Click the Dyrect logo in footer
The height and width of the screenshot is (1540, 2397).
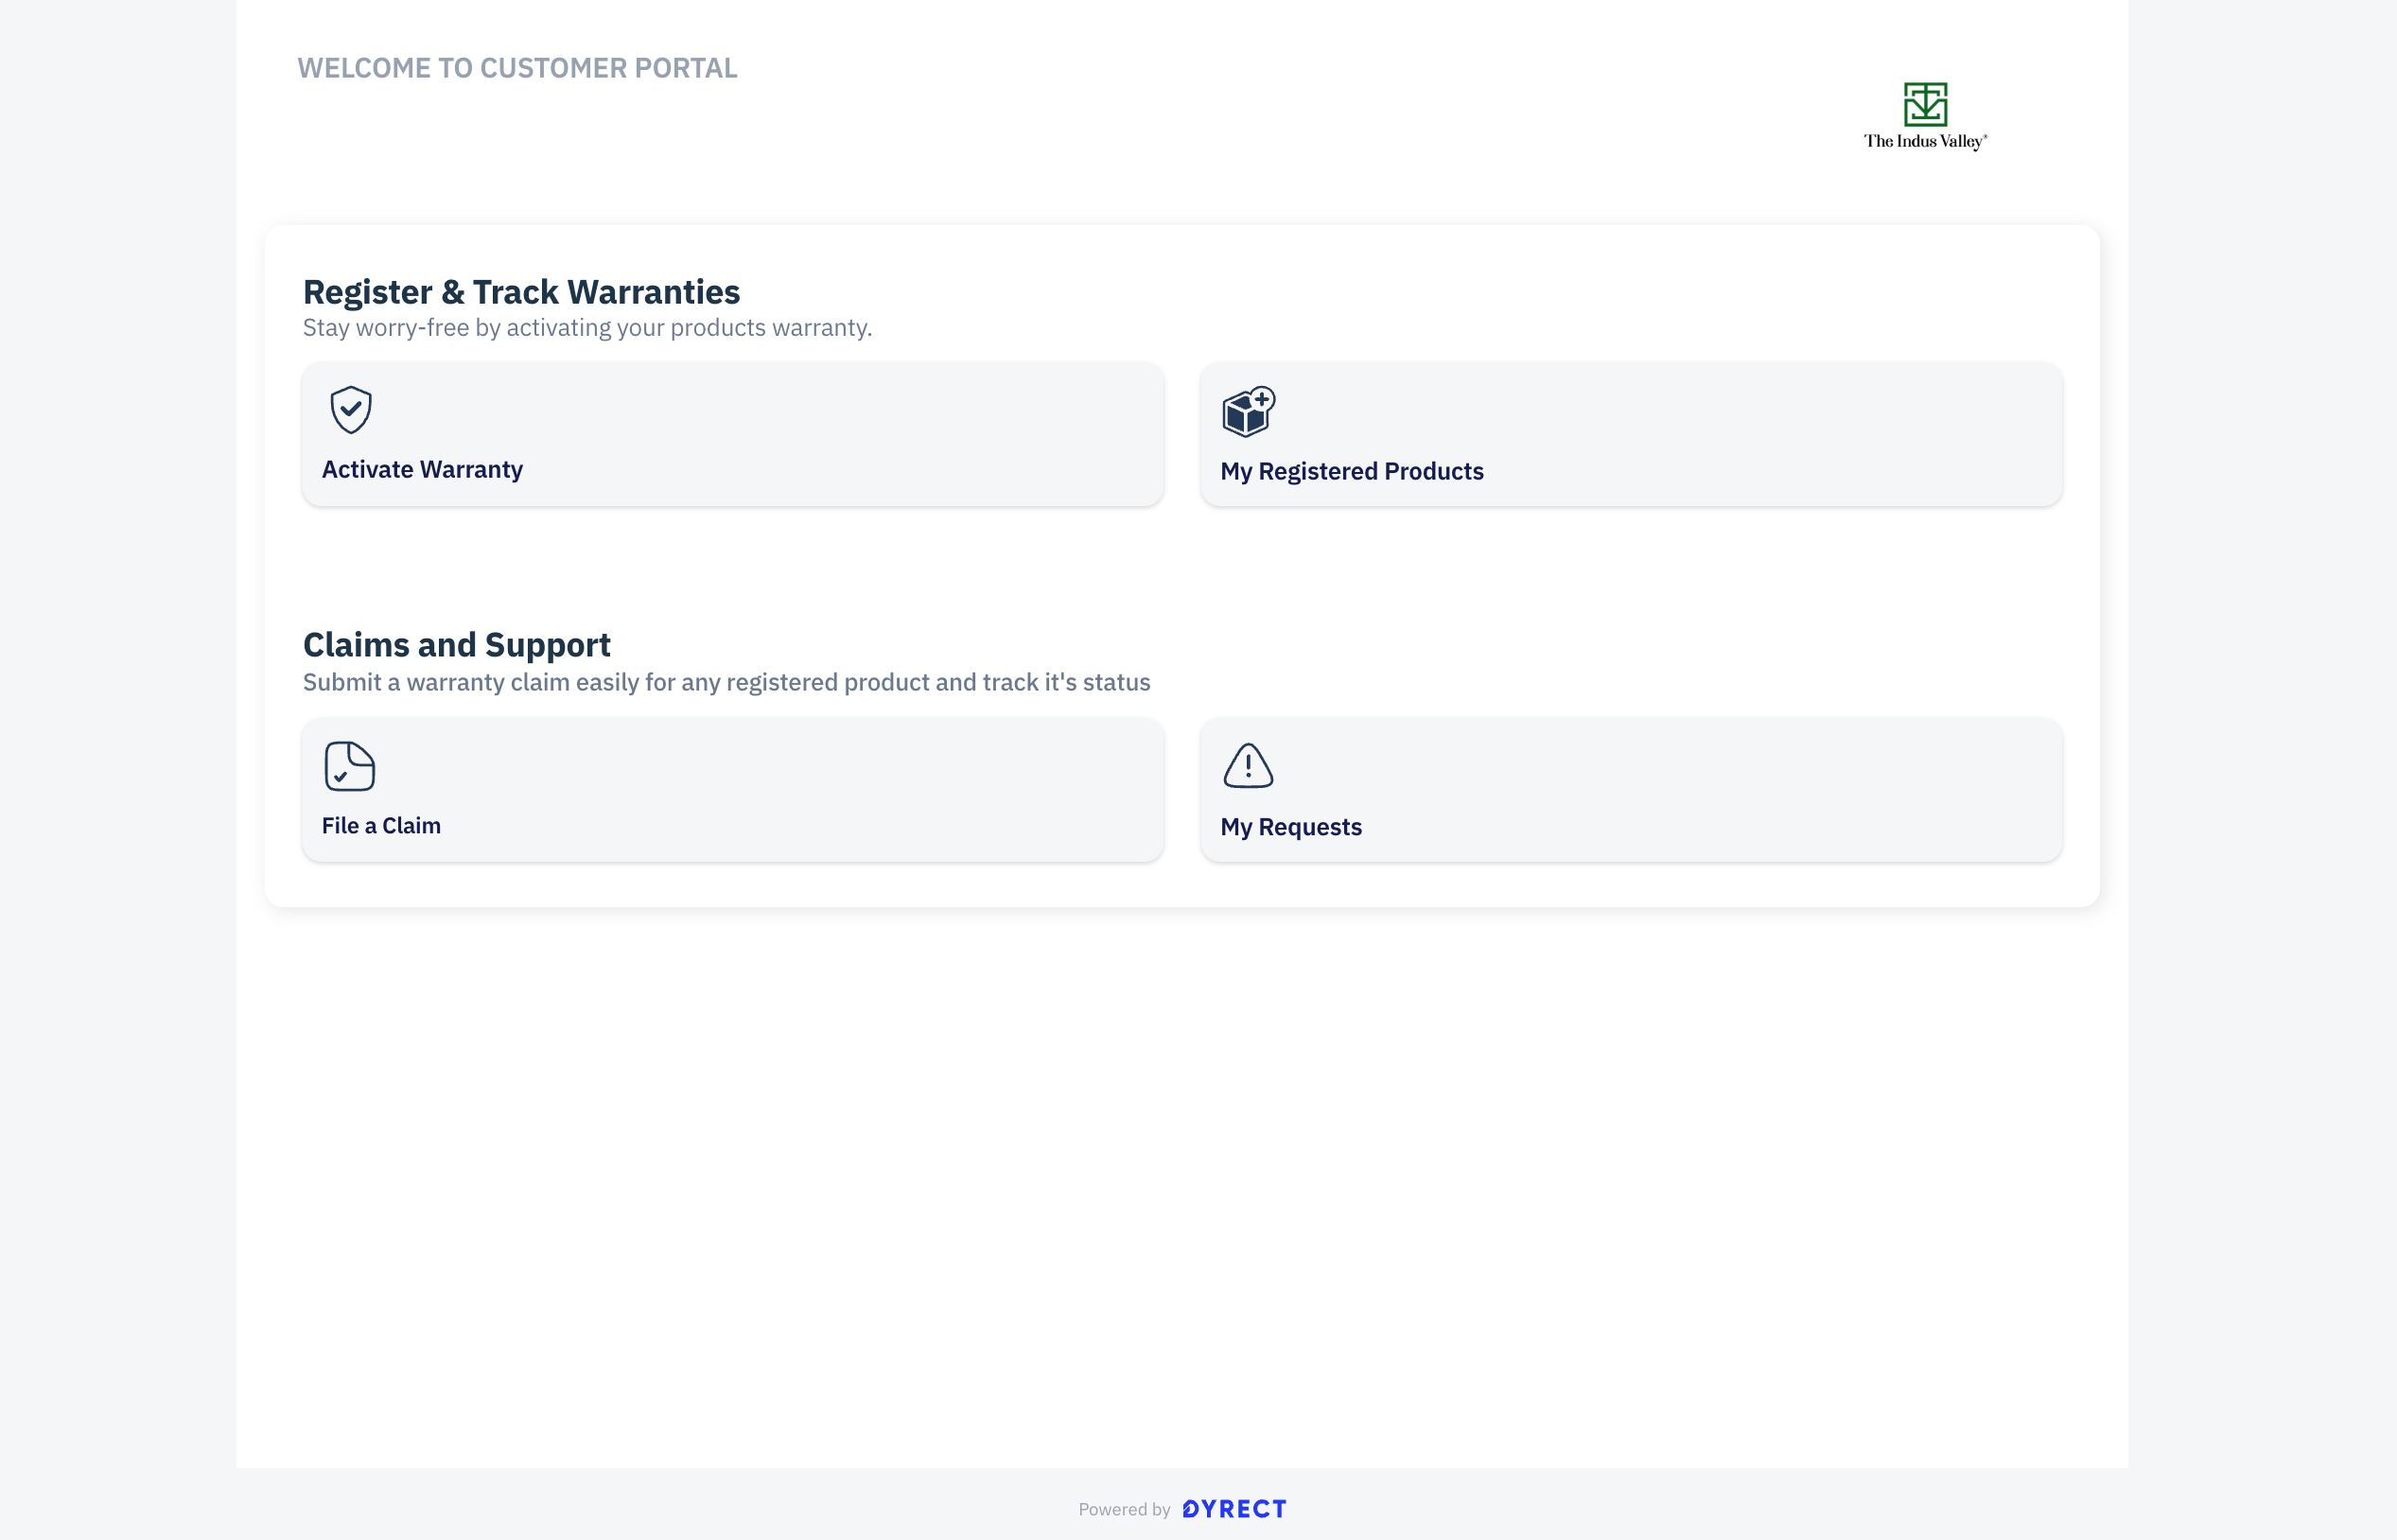pyautogui.click(x=1234, y=1509)
